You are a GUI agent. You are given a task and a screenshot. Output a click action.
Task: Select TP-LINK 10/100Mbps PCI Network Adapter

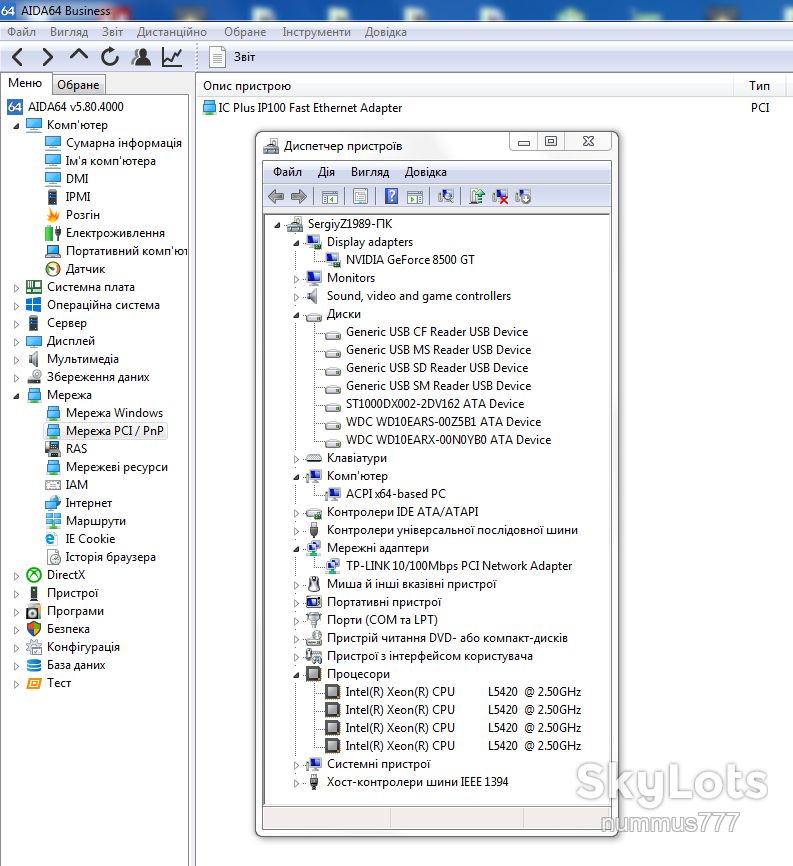(459, 566)
